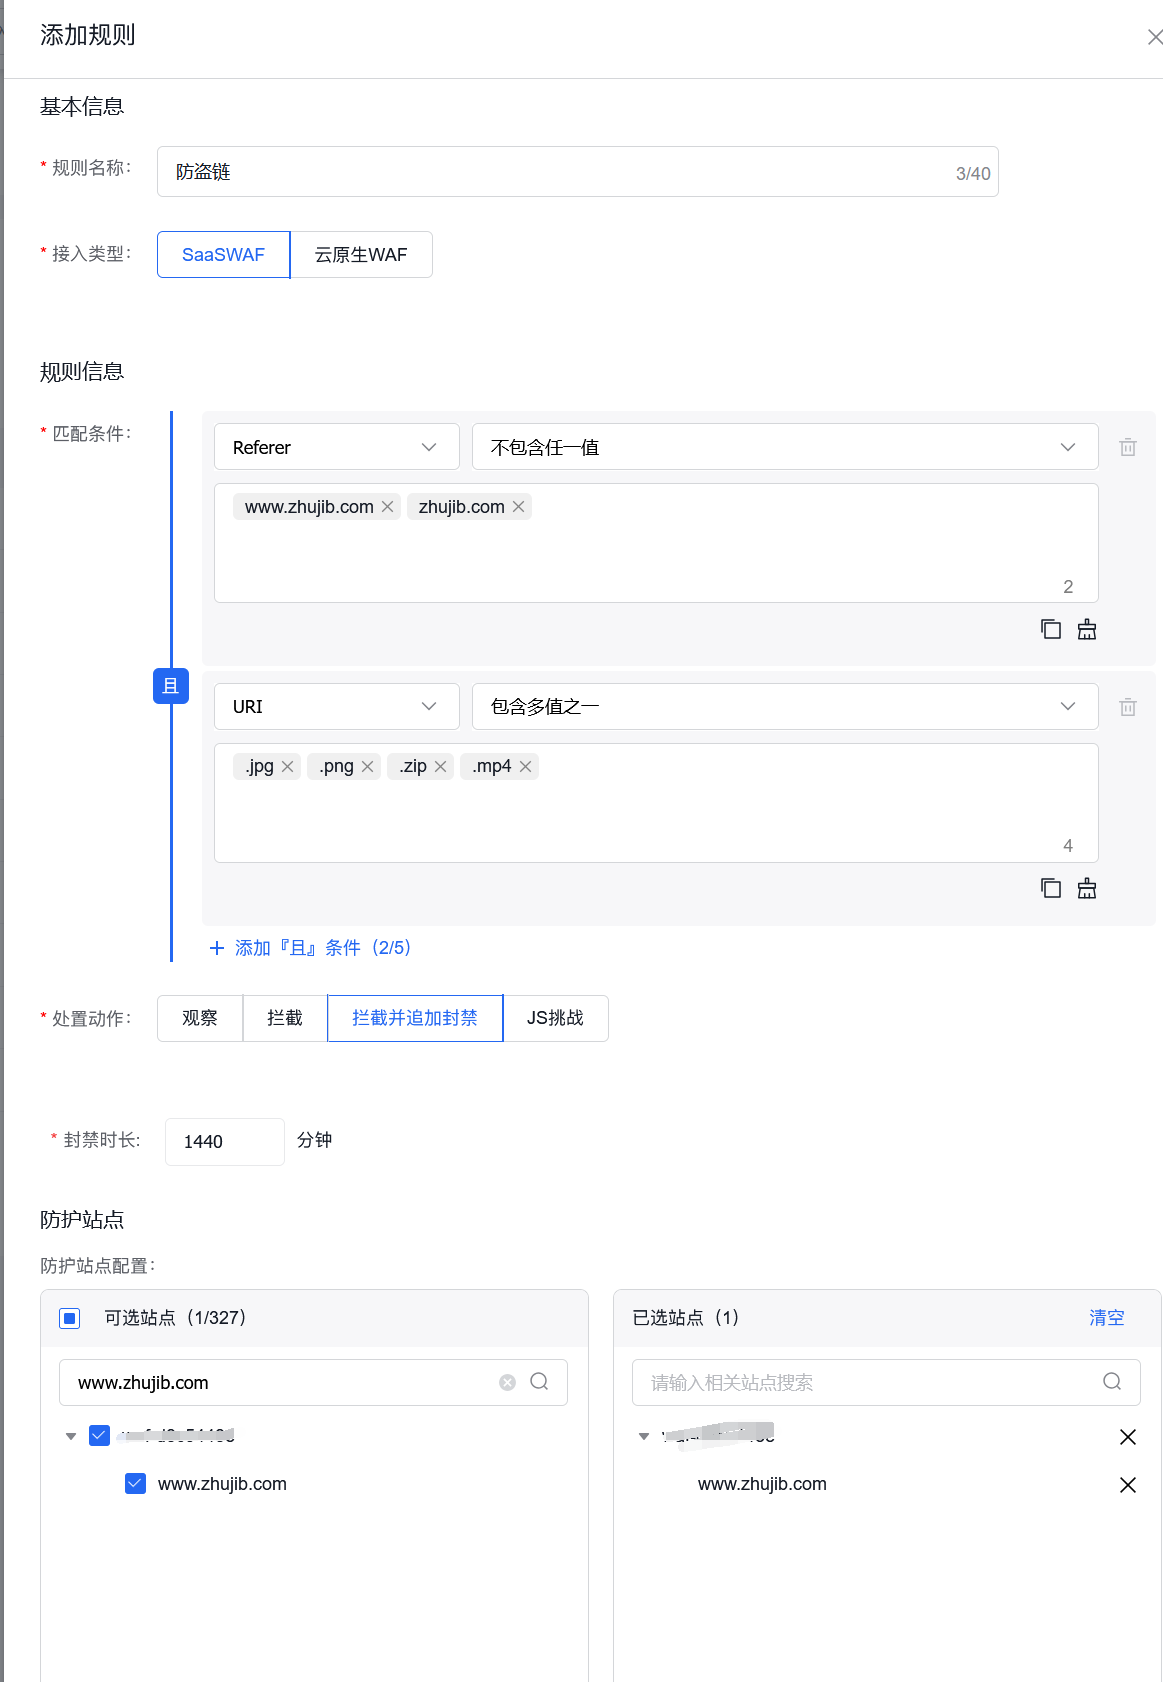Remove the selected site group
The width and height of the screenshot is (1163, 1682).
(x=1128, y=1437)
